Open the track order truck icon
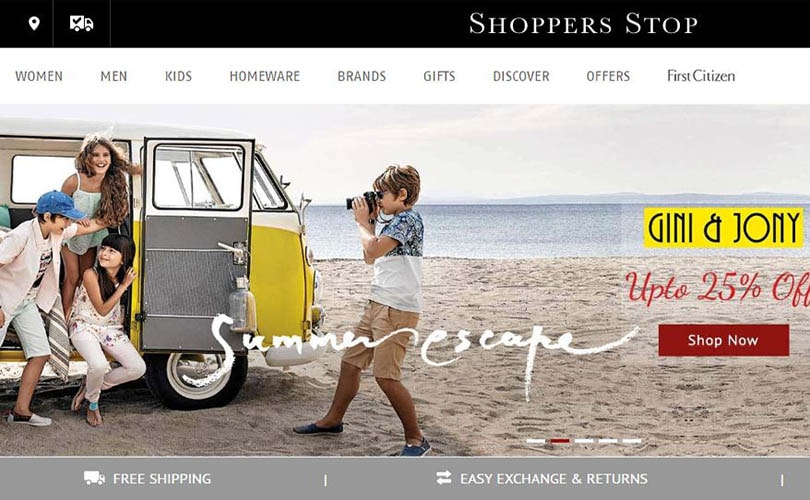 point(82,24)
